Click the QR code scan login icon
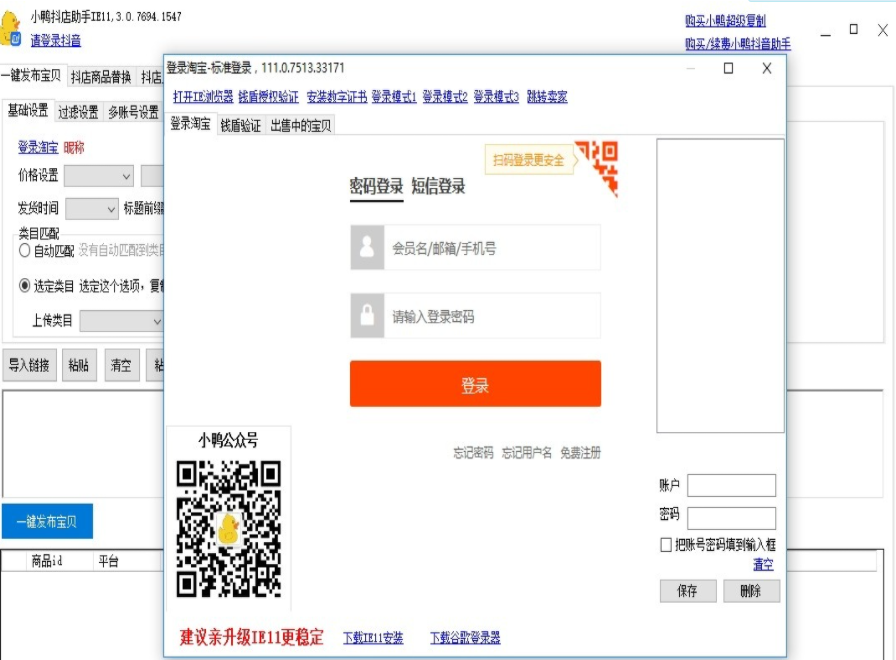The image size is (896, 660). click(598, 167)
